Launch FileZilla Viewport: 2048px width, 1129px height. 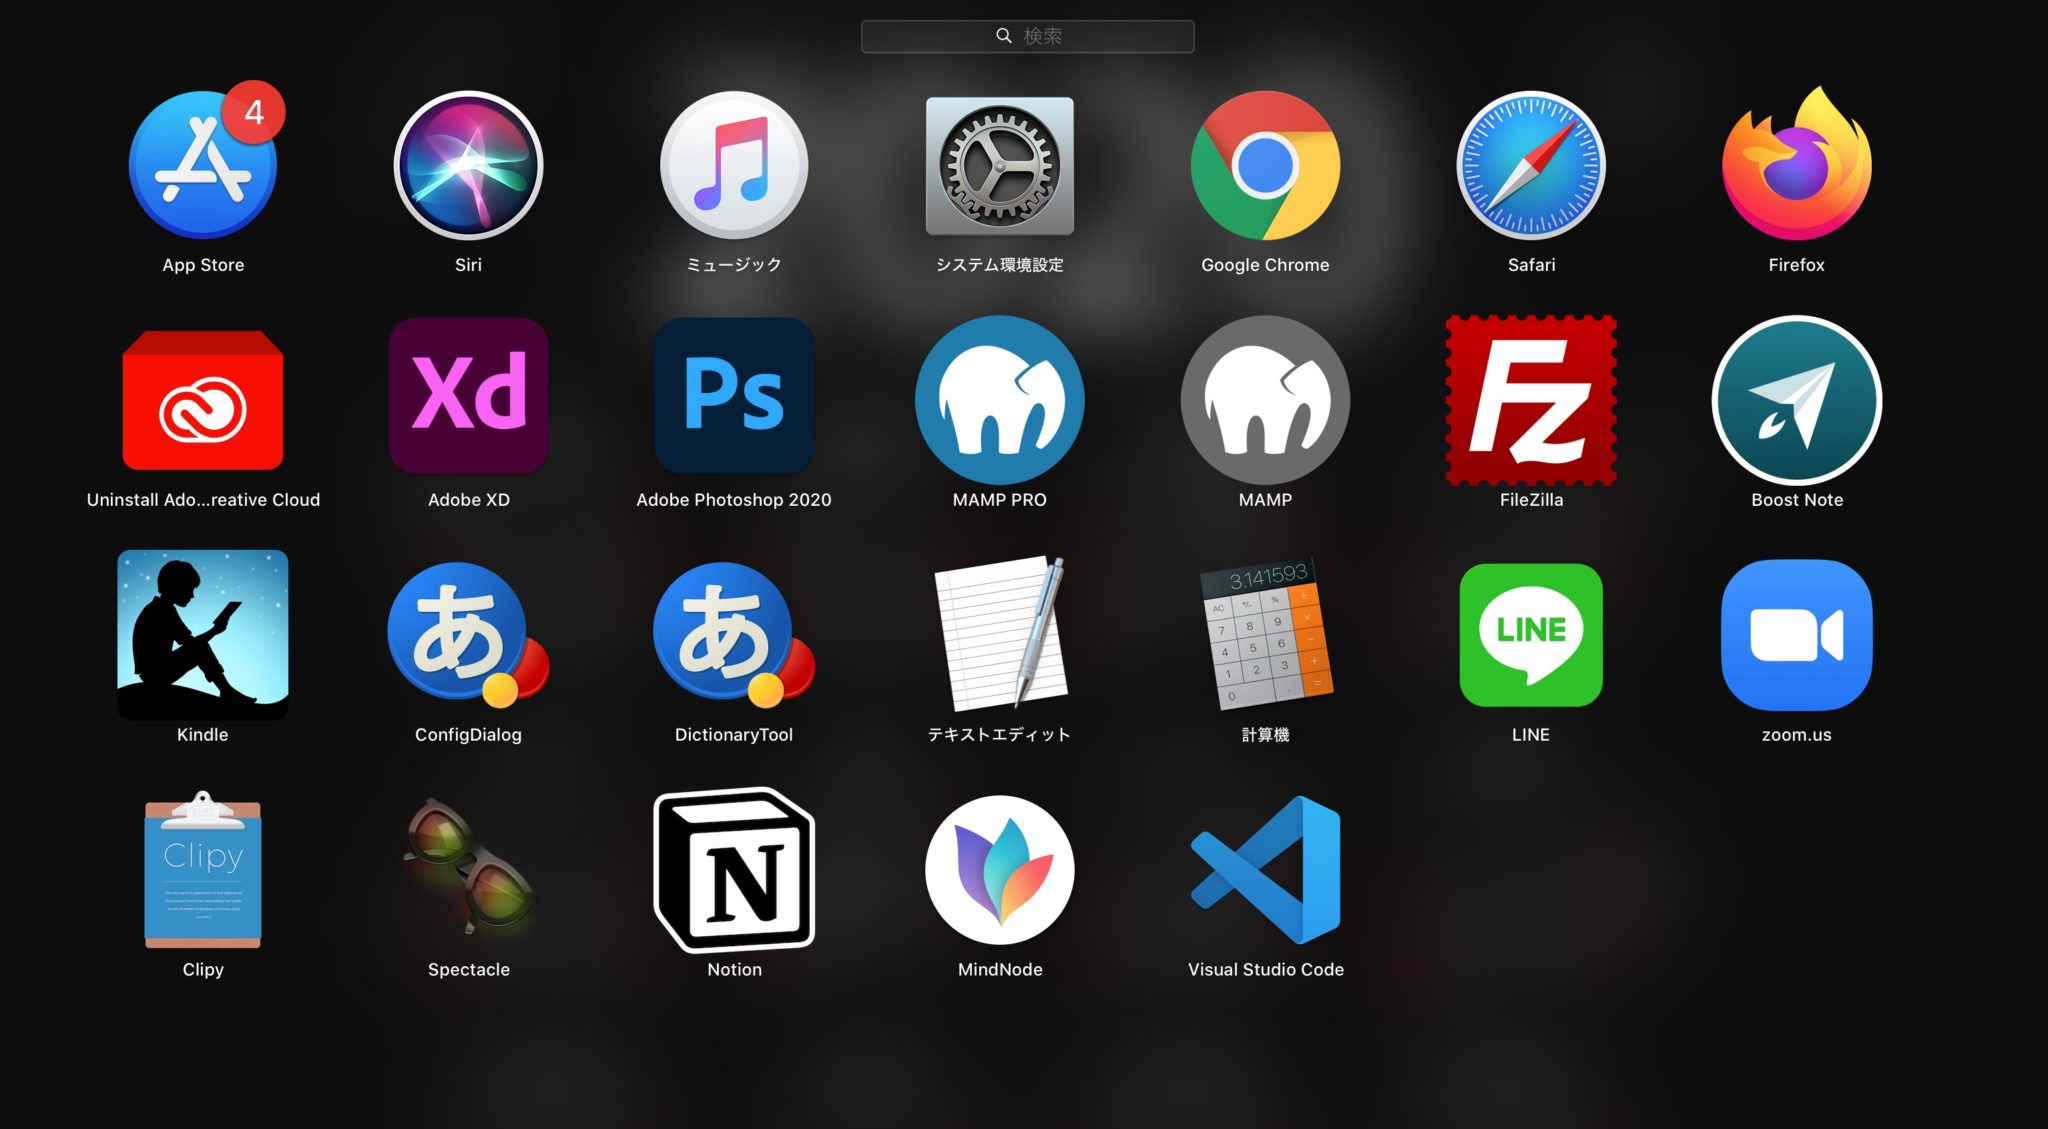1531,400
